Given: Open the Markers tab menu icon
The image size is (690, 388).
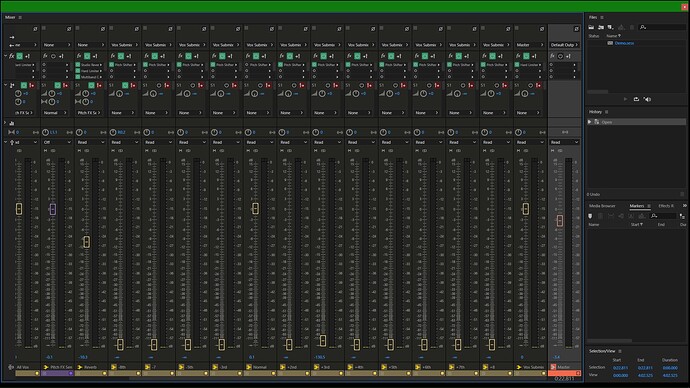Looking at the screenshot, I should click(x=649, y=206).
